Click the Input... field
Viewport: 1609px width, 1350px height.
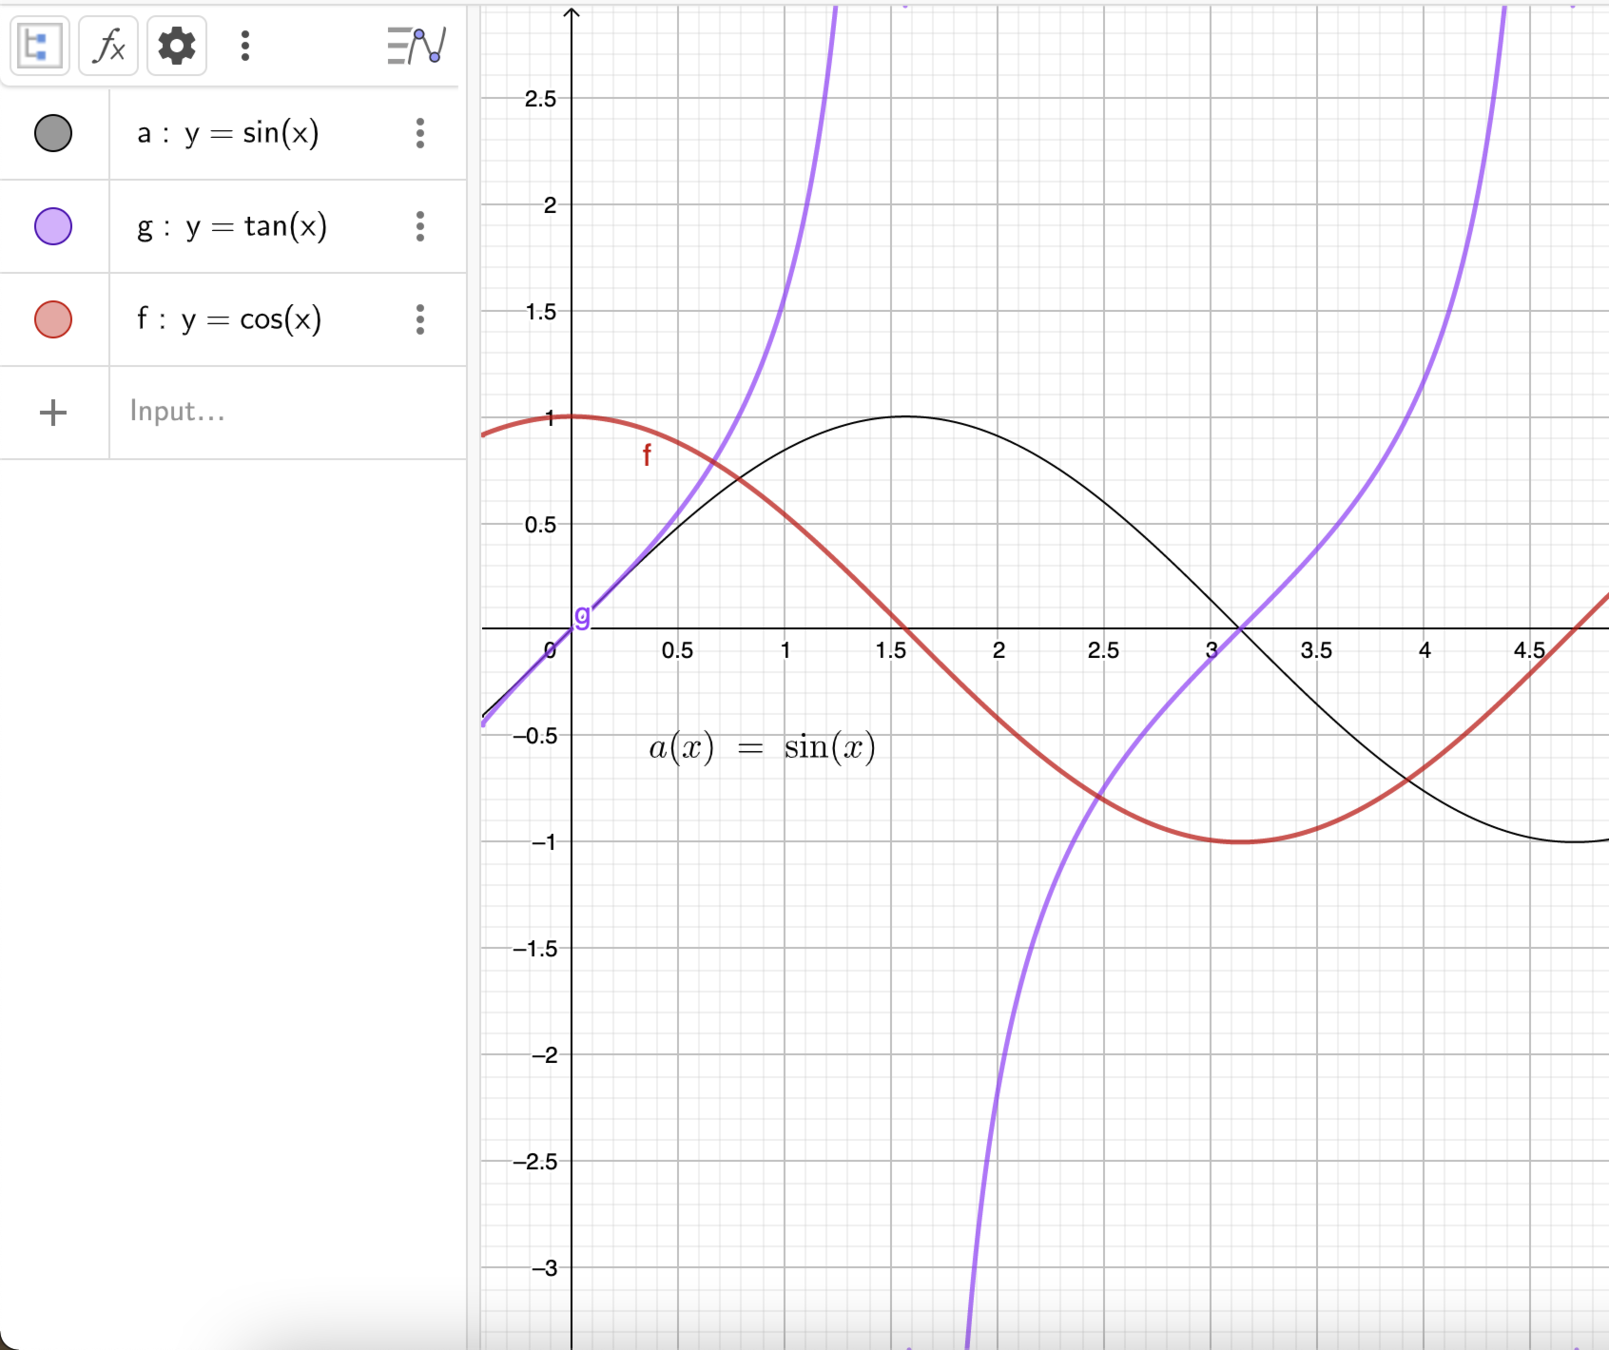tap(287, 412)
